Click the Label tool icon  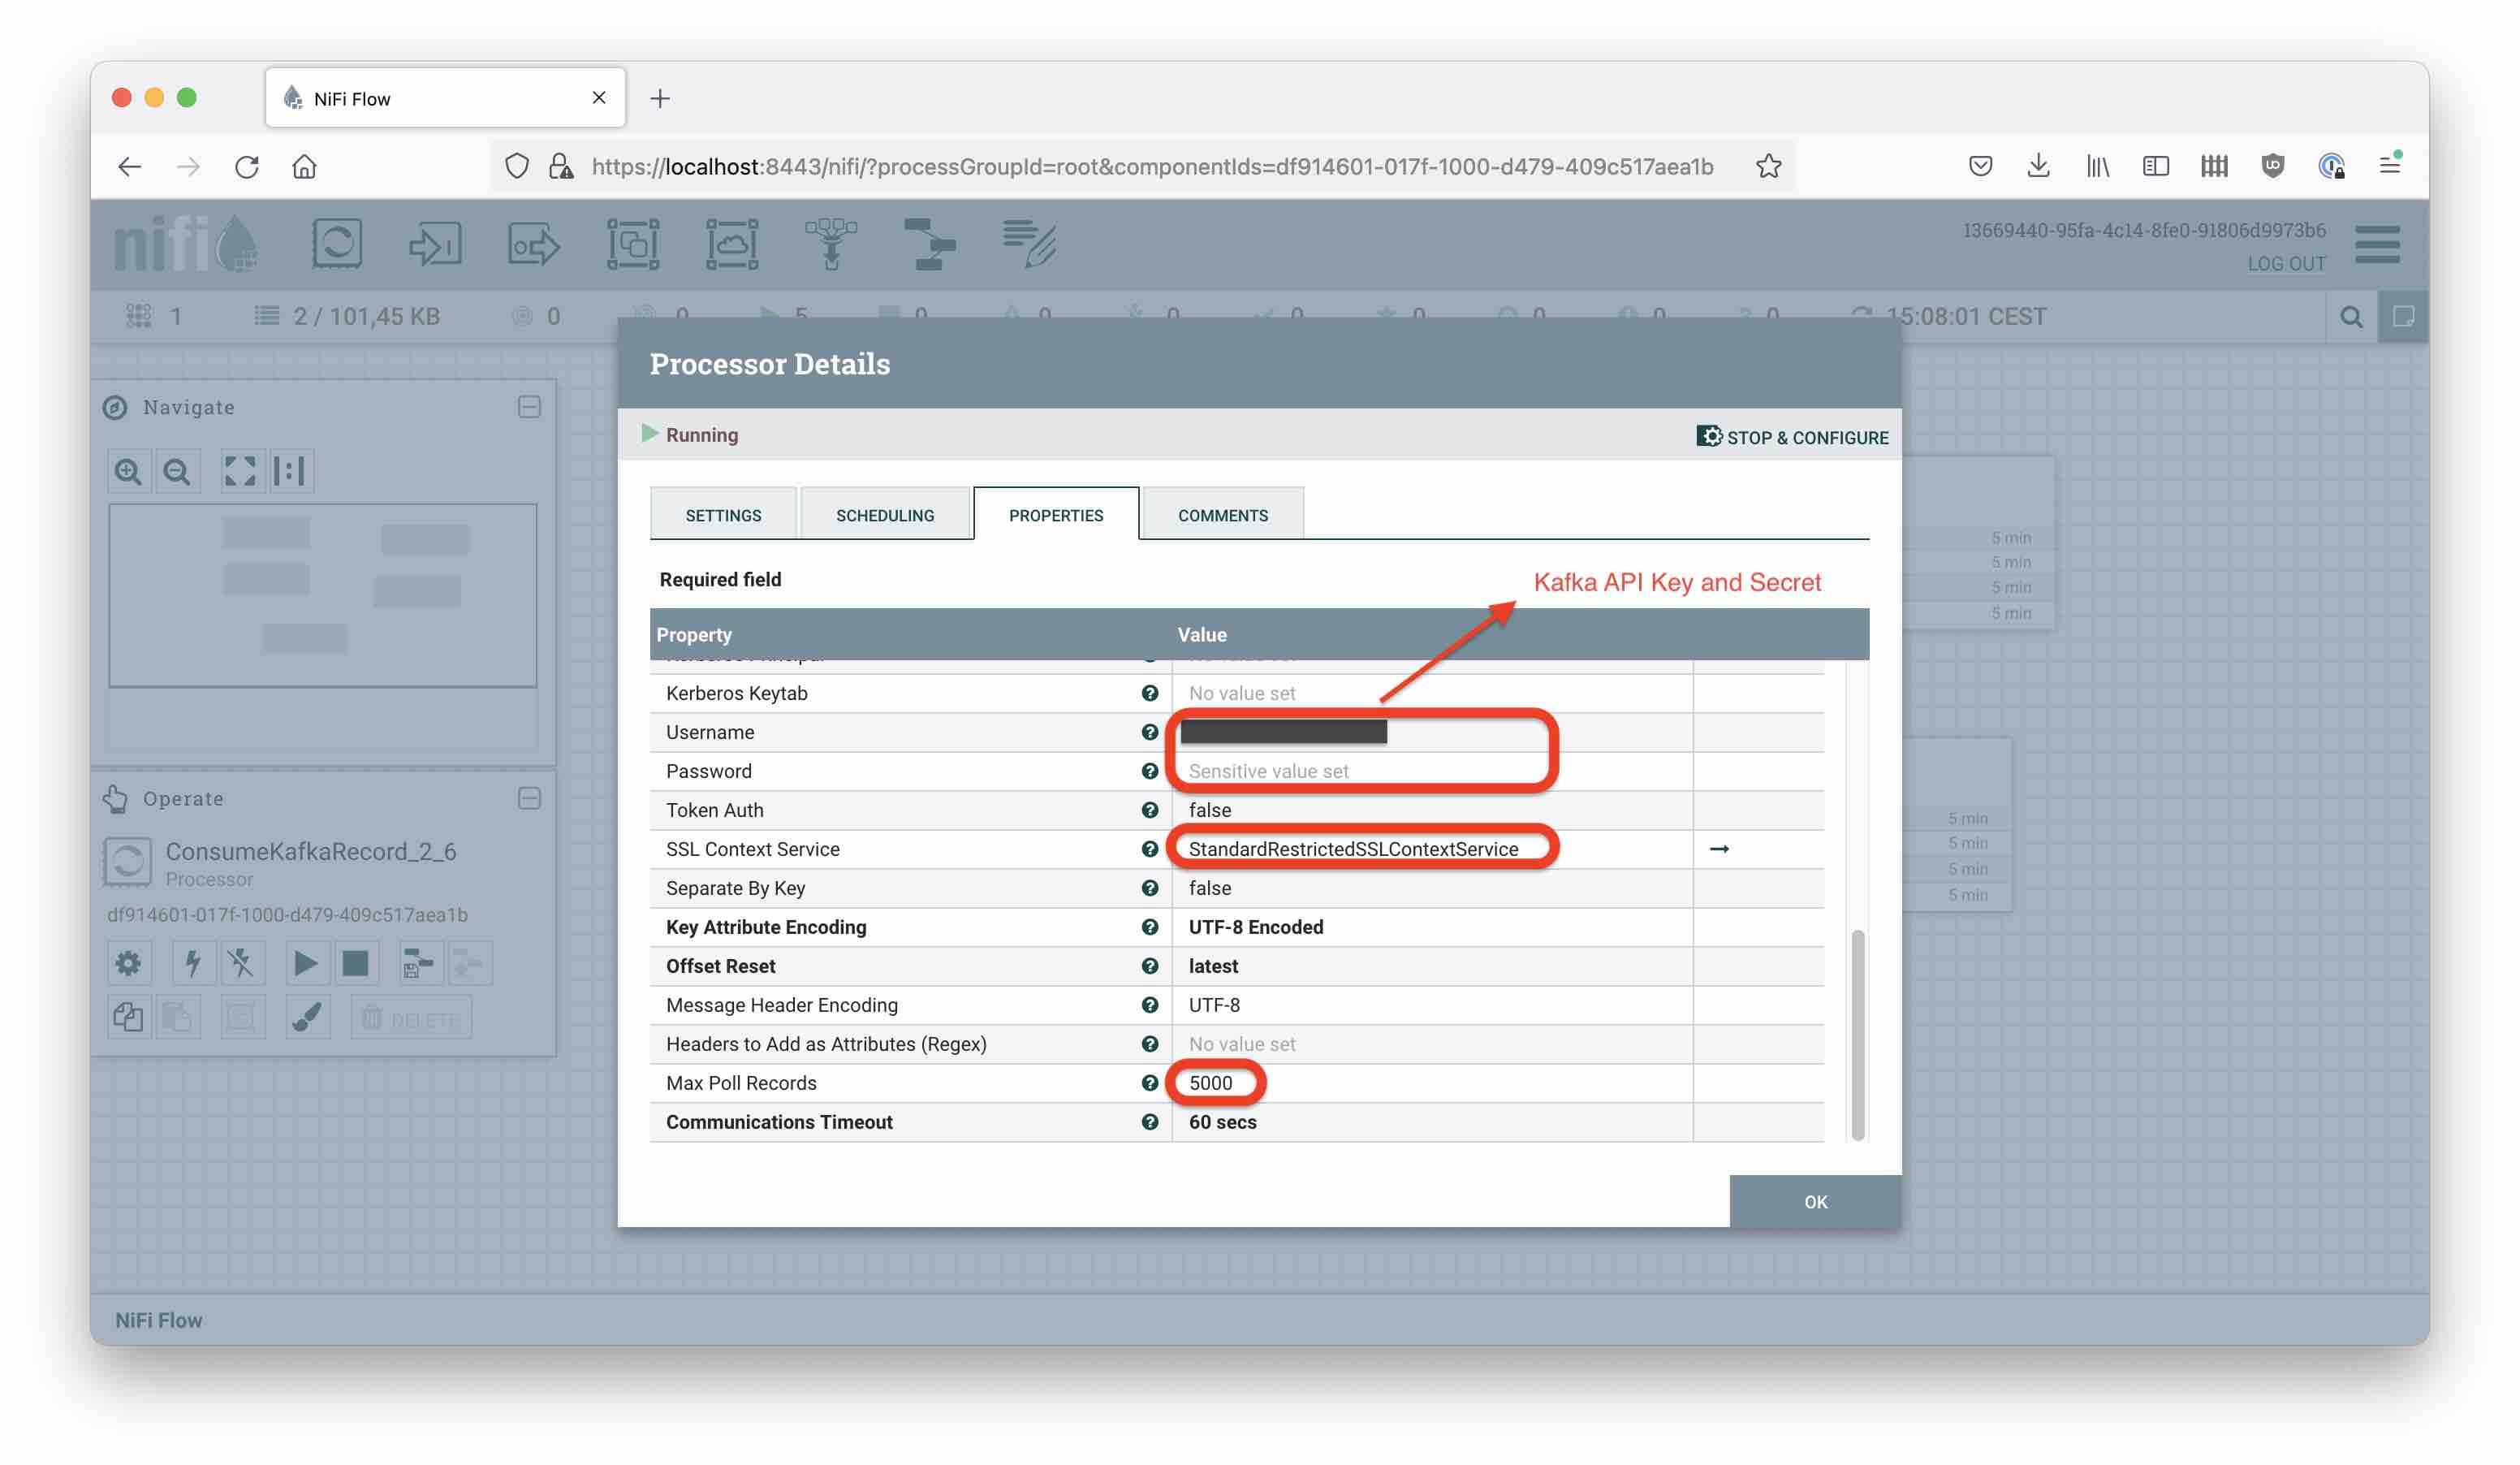(x=1029, y=243)
